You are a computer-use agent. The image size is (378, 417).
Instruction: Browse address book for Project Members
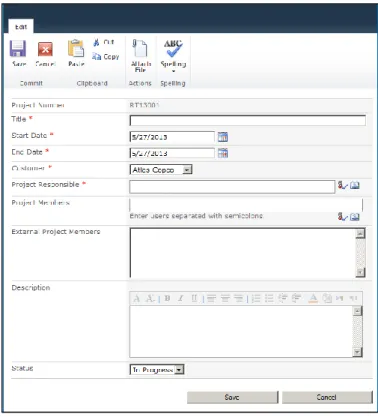[355, 217]
